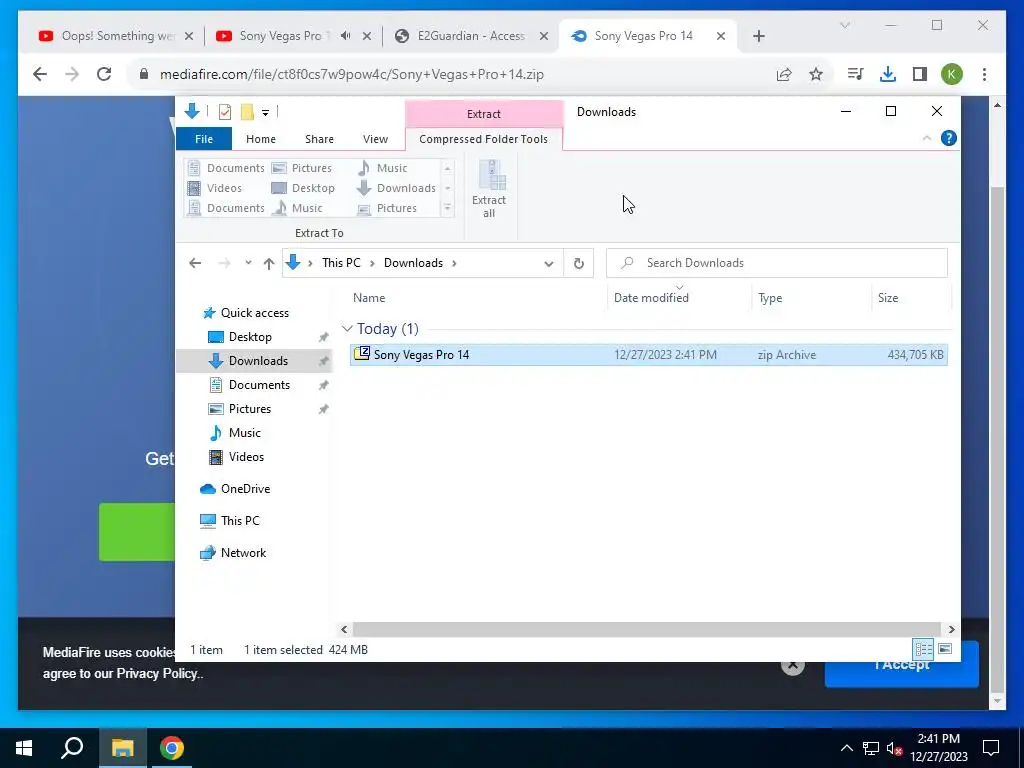The image size is (1024, 768).
Task: Select the Sony Vegas Pro 14 zip file
Action: pyautogui.click(x=648, y=355)
